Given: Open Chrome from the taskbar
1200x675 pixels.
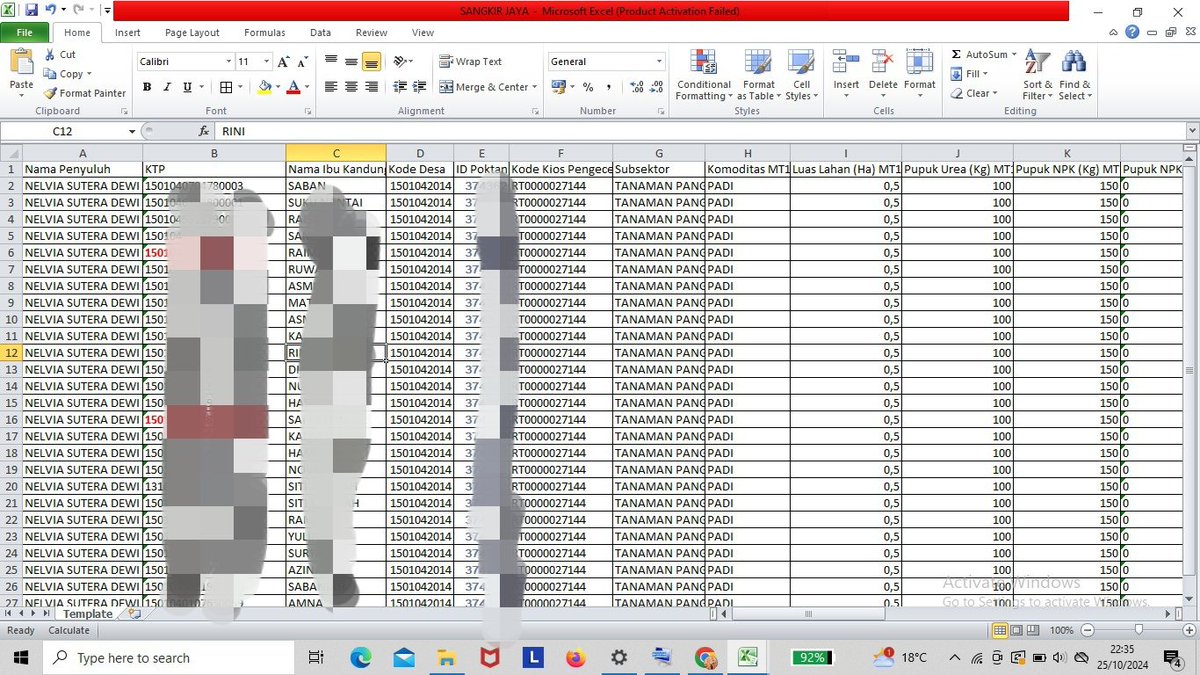Looking at the screenshot, I should 704,657.
